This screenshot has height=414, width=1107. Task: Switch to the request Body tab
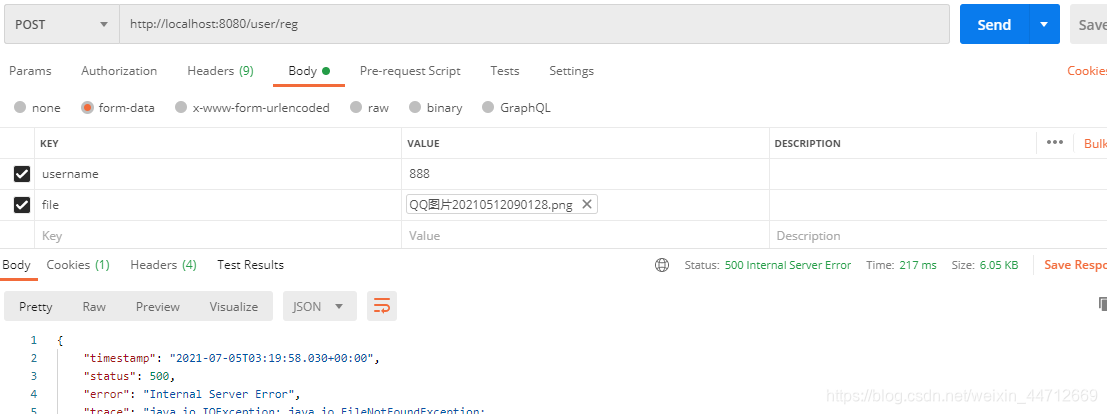(309, 71)
